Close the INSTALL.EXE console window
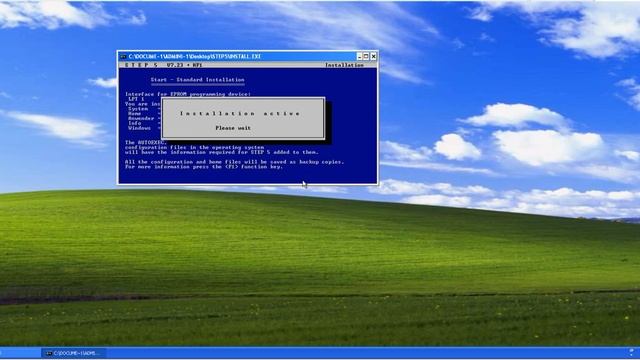Image resolution: width=640 pixels, height=360 pixels. point(373,56)
